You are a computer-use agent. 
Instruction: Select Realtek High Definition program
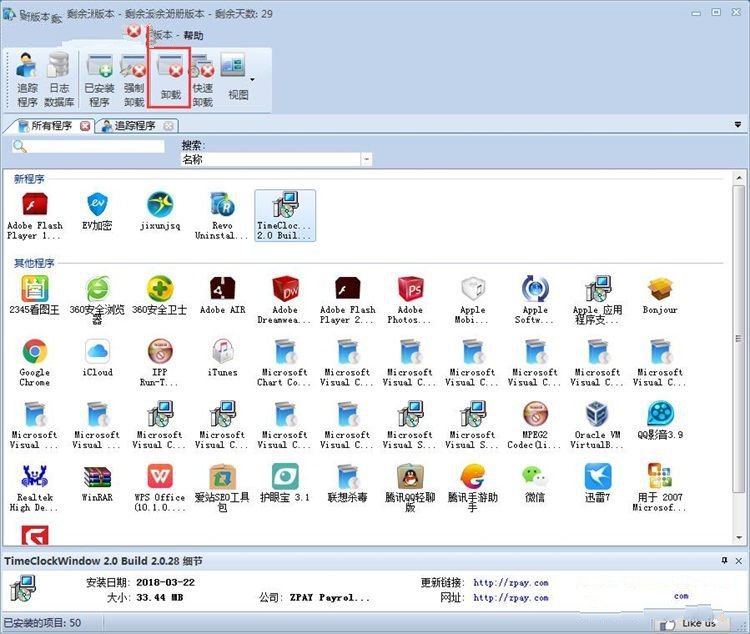click(x=34, y=488)
